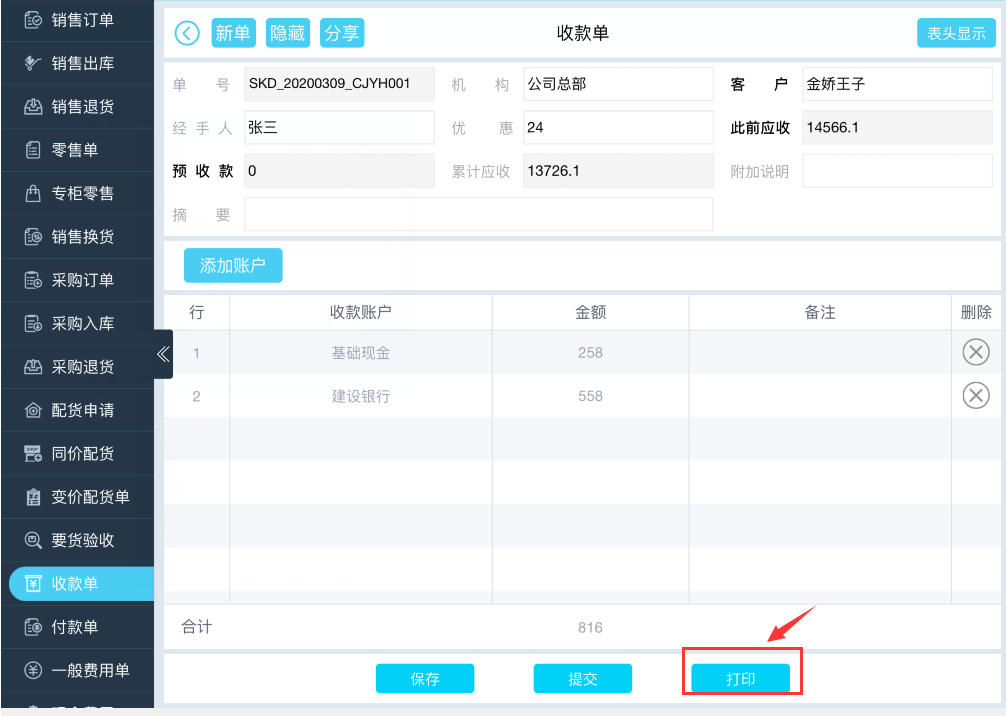The width and height of the screenshot is (1006, 716).
Task: Open 零售单 icon in sidebar
Action: pos(33,150)
